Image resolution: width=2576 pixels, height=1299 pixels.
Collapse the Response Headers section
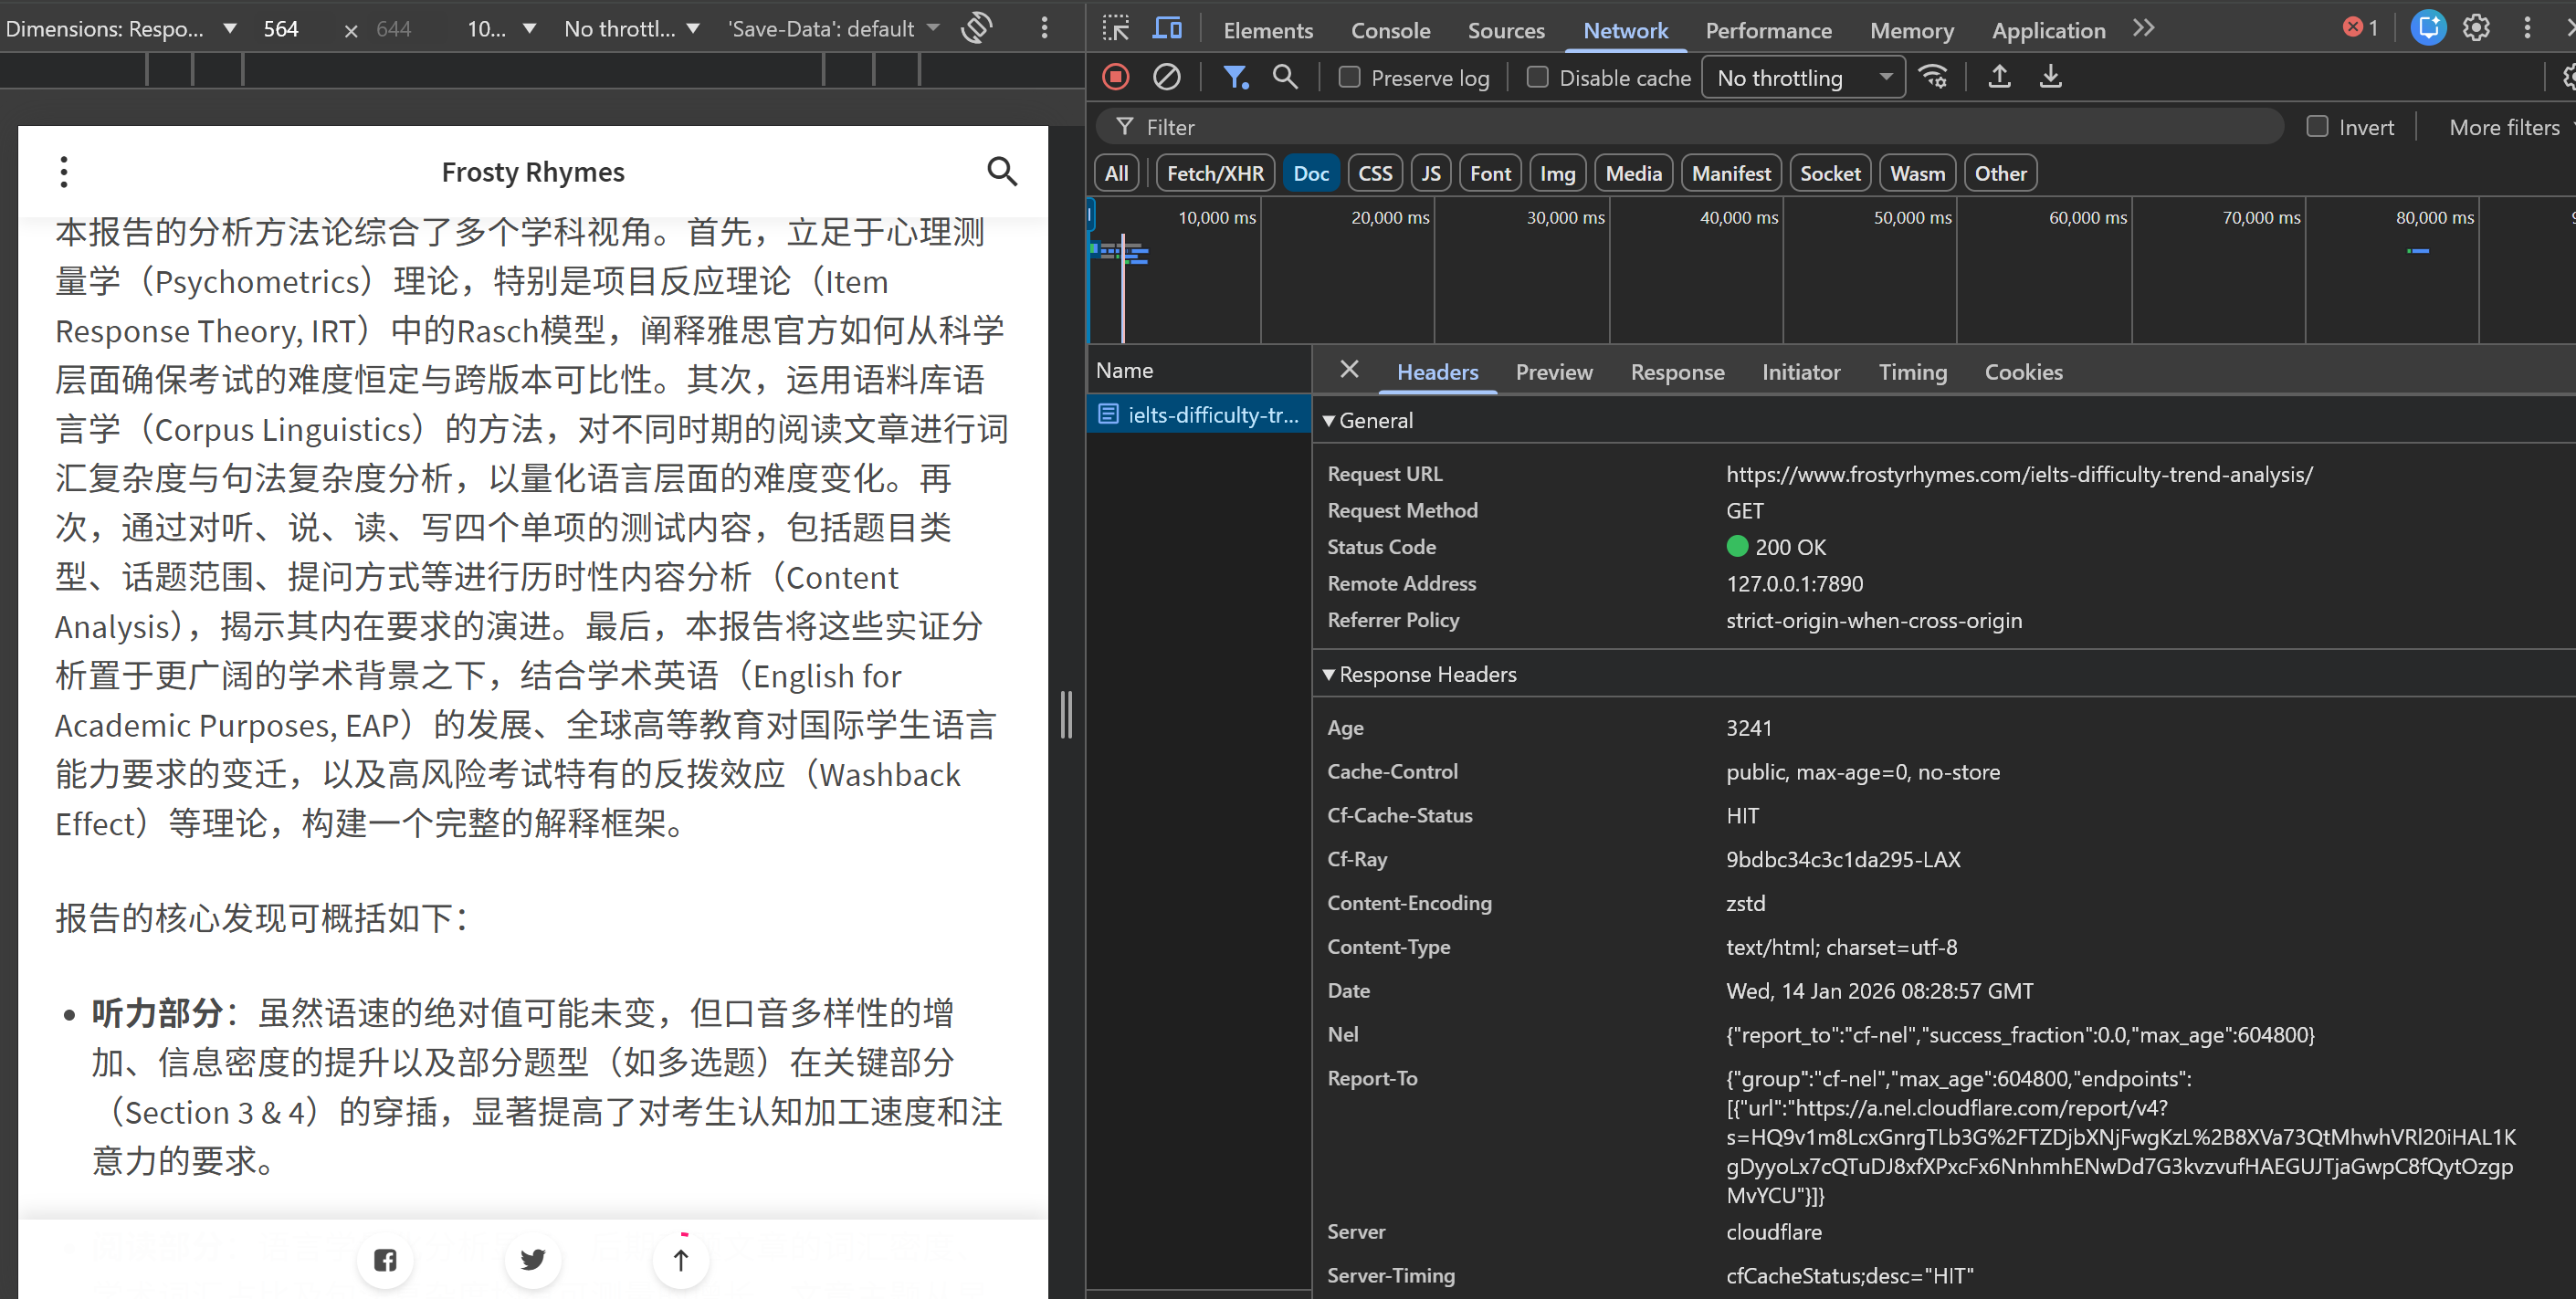click(x=1330, y=674)
